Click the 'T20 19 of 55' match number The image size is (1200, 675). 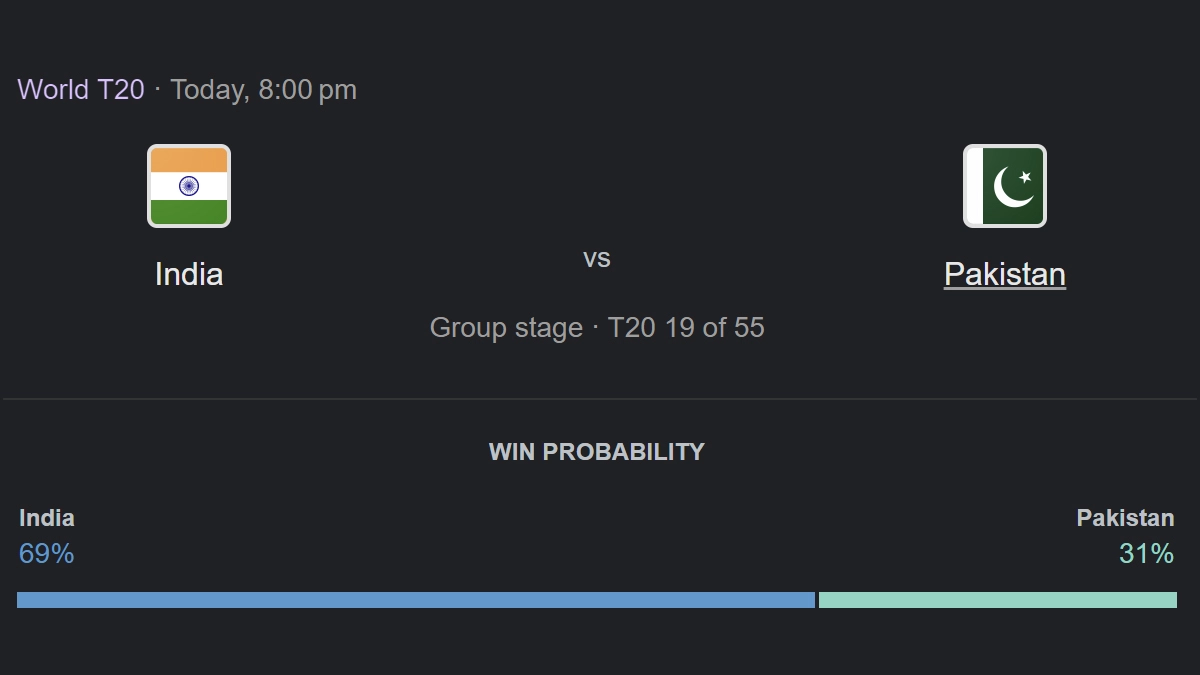point(686,328)
